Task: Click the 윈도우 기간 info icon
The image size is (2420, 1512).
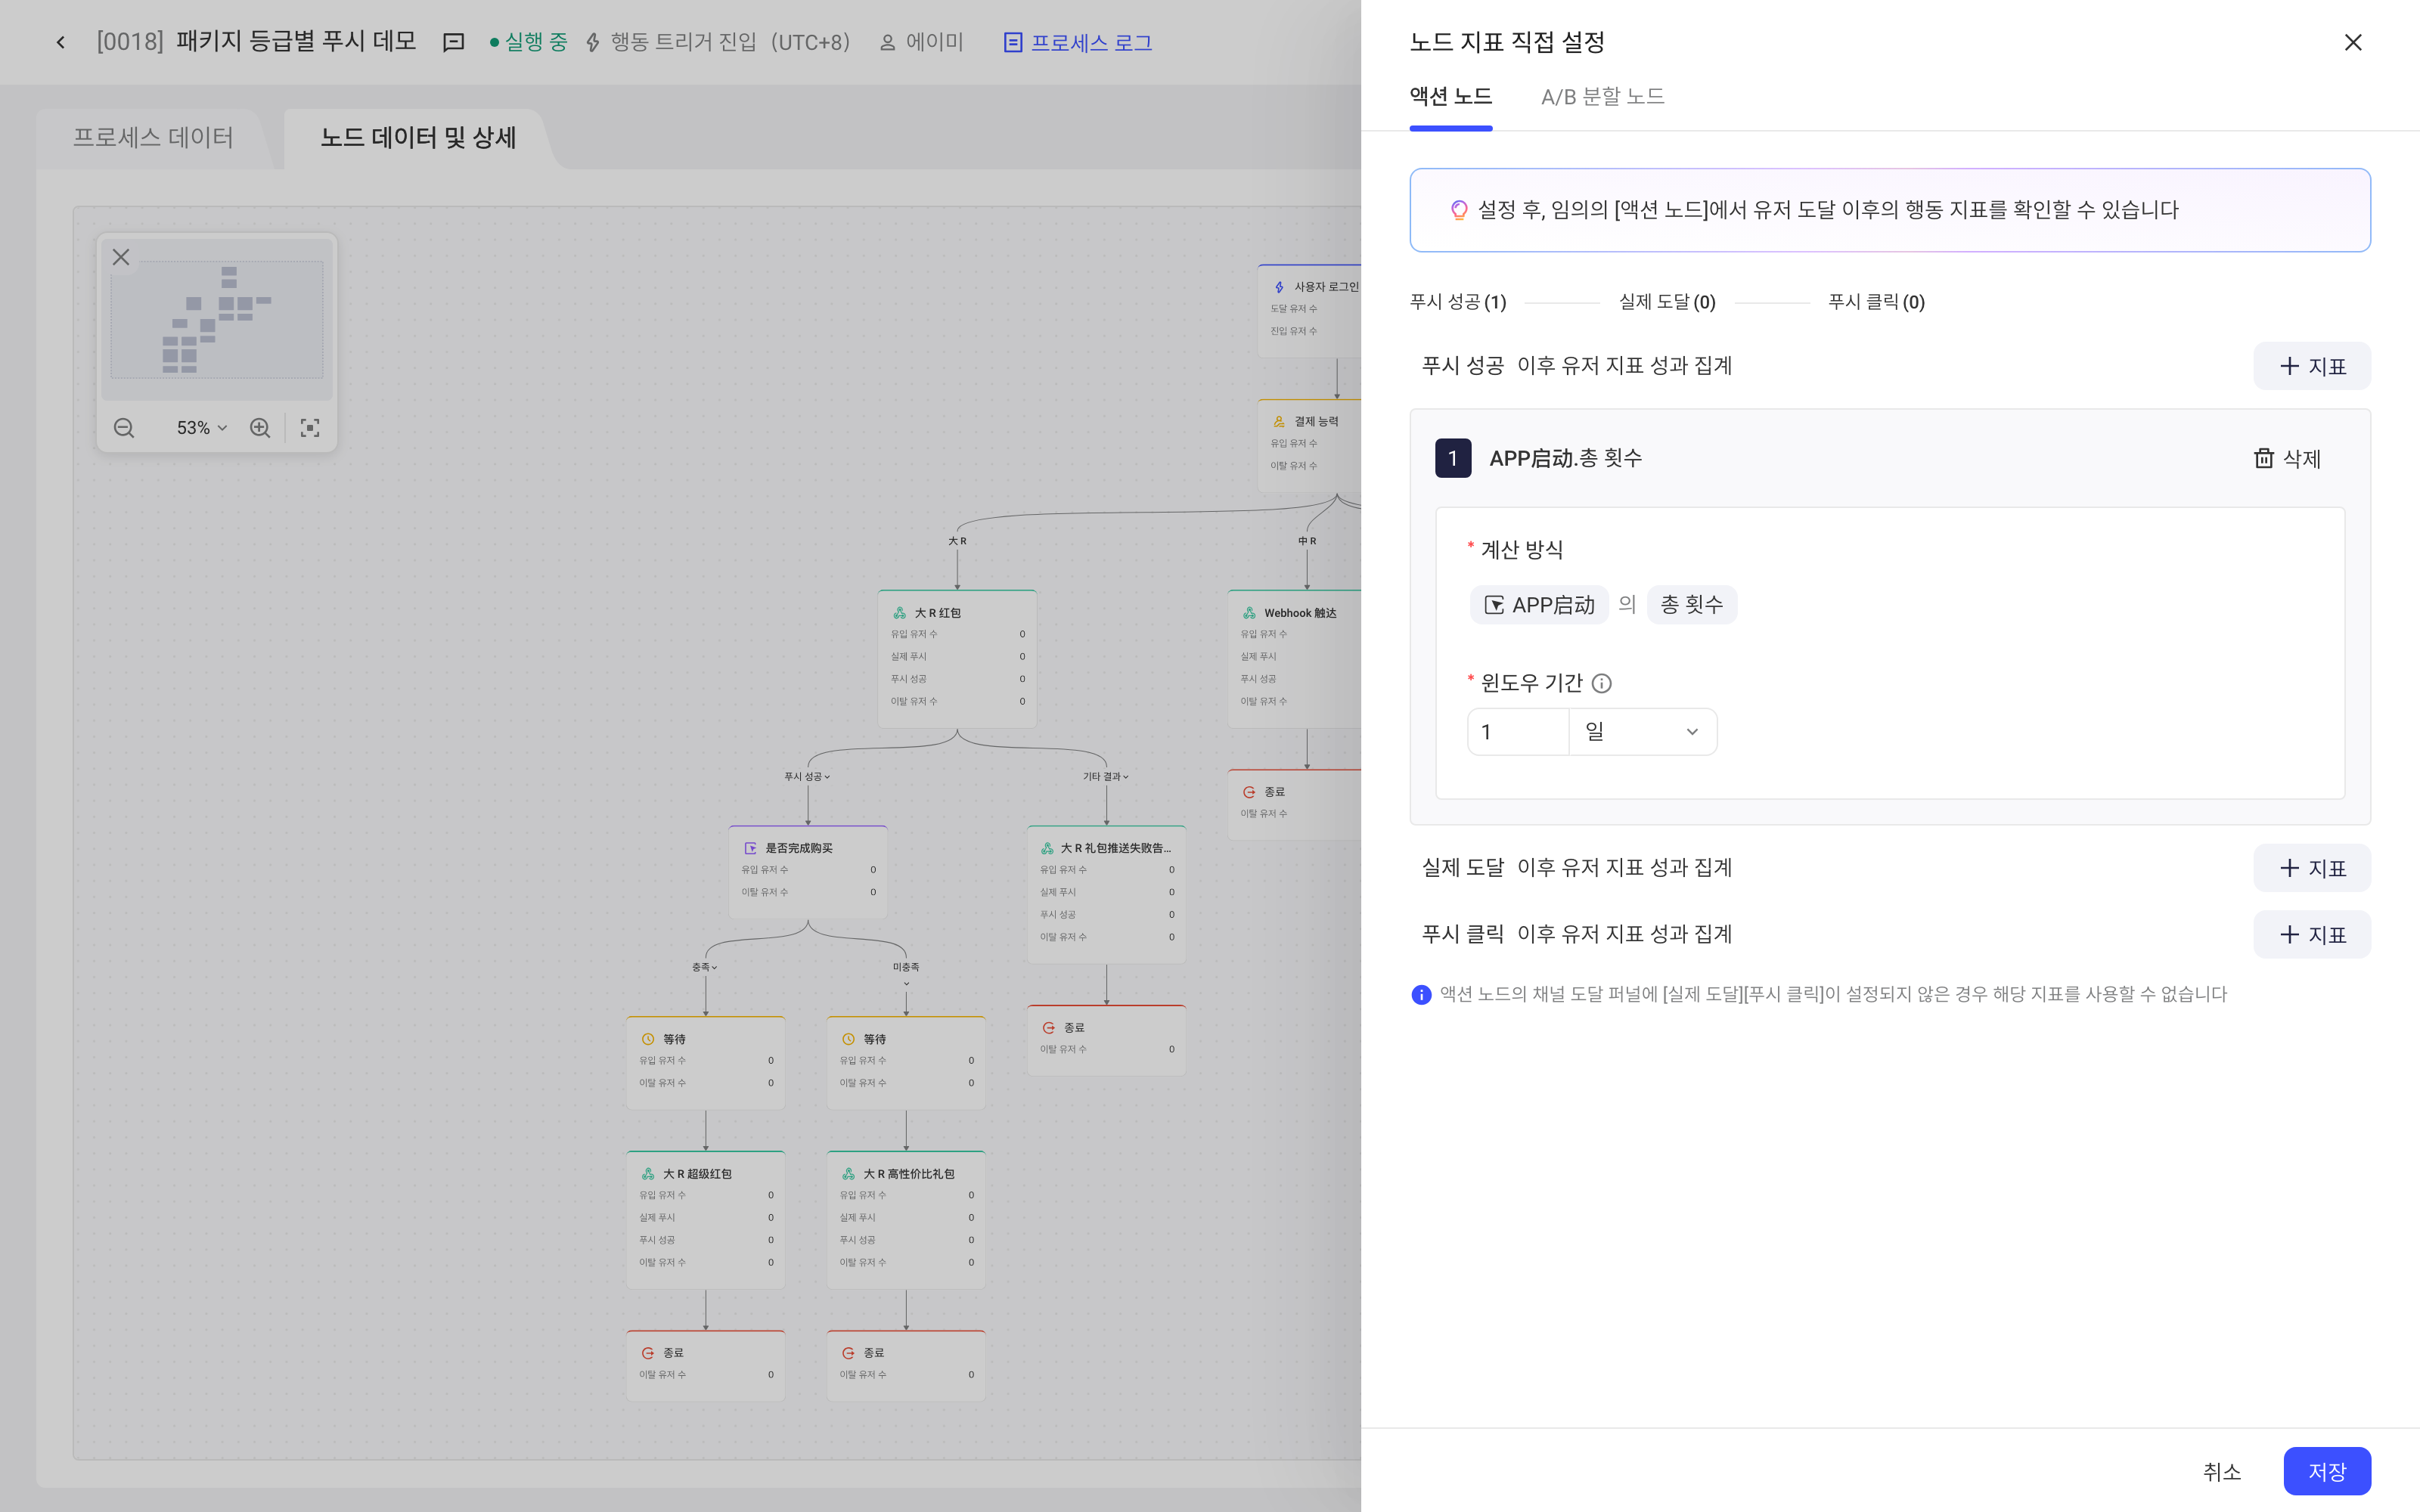Action: [x=1601, y=683]
